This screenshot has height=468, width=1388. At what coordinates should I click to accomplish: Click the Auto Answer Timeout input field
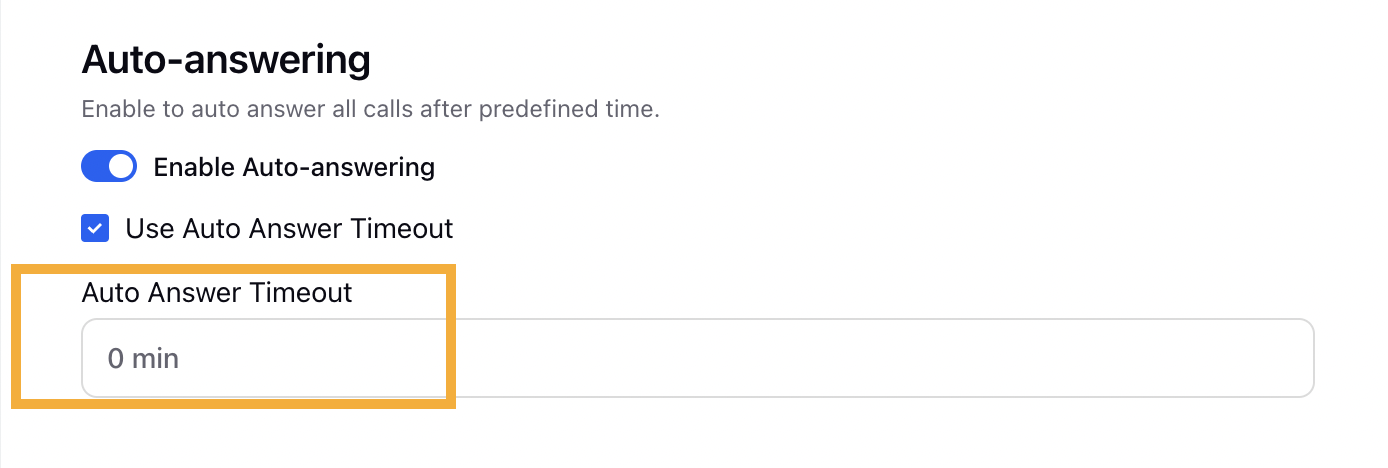[697, 358]
